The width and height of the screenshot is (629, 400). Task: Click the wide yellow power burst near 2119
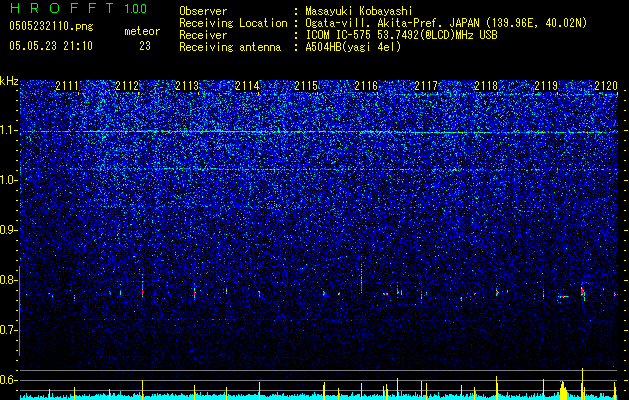coord(563,390)
